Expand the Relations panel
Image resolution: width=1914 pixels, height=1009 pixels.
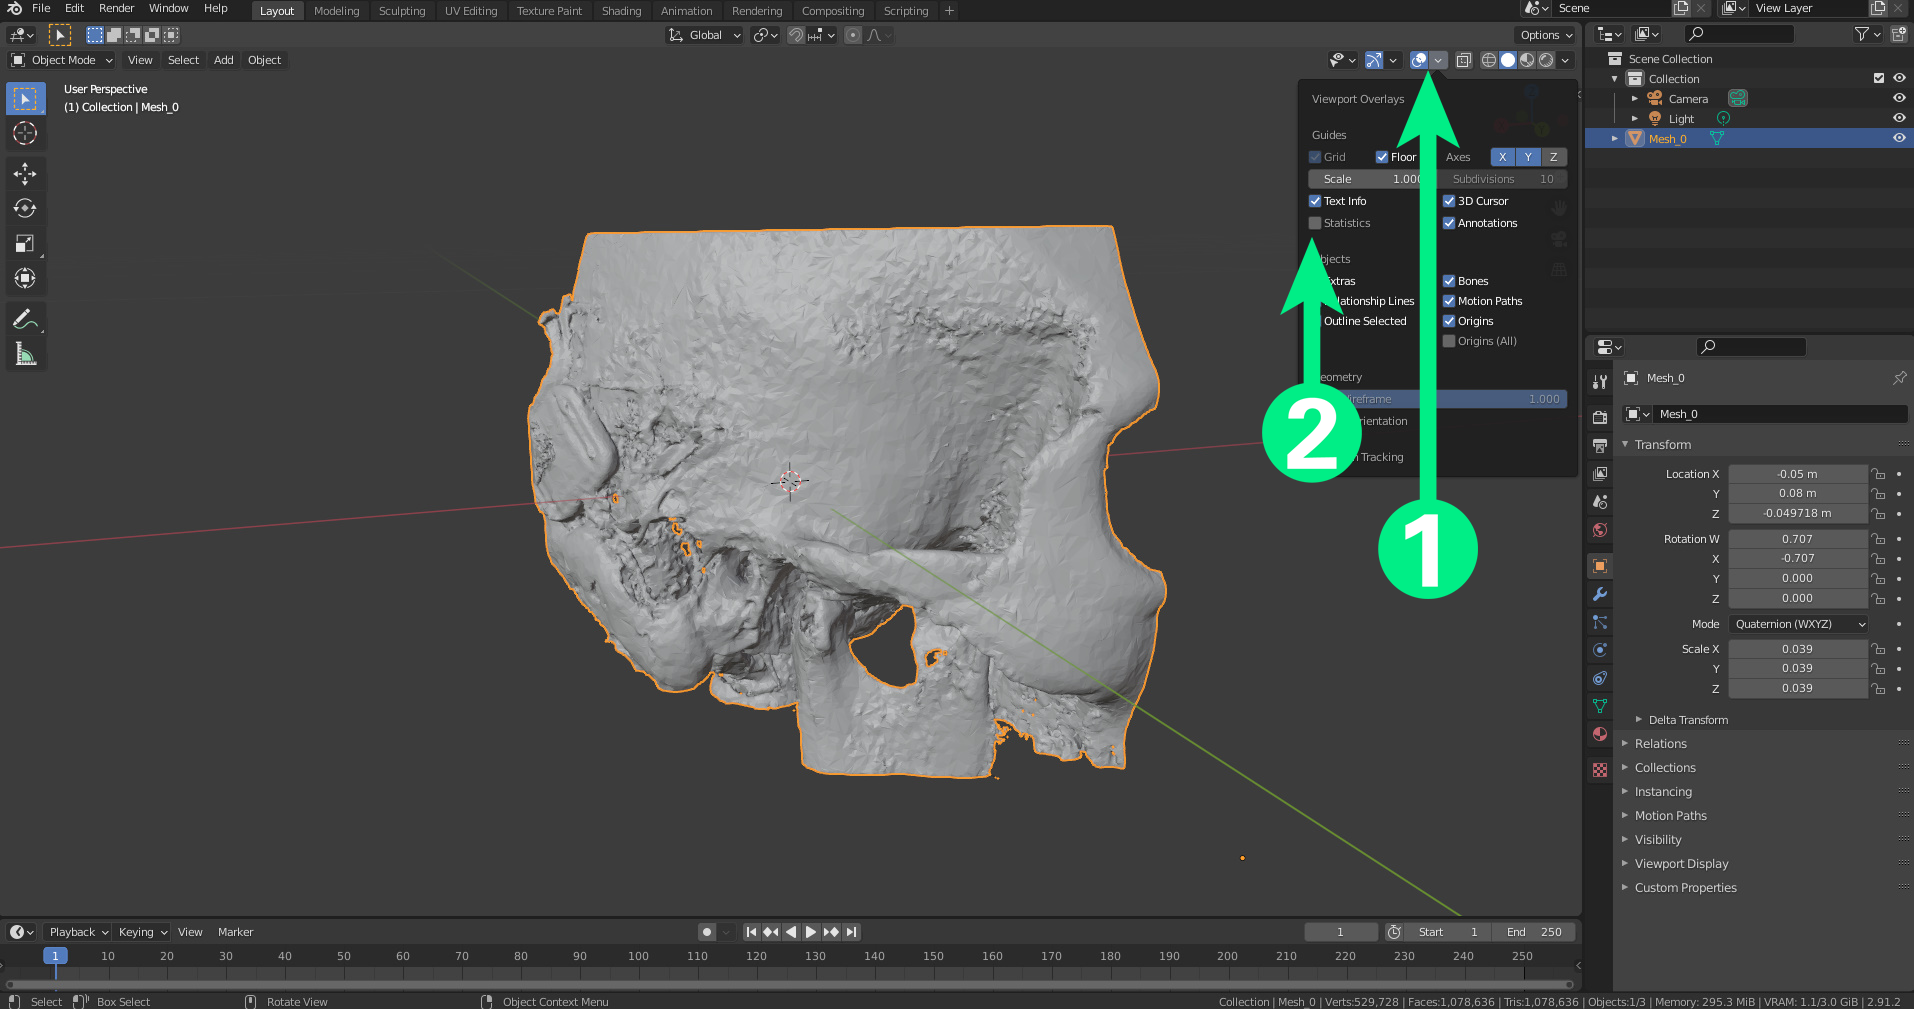pyautogui.click(x=1660, y=744)
